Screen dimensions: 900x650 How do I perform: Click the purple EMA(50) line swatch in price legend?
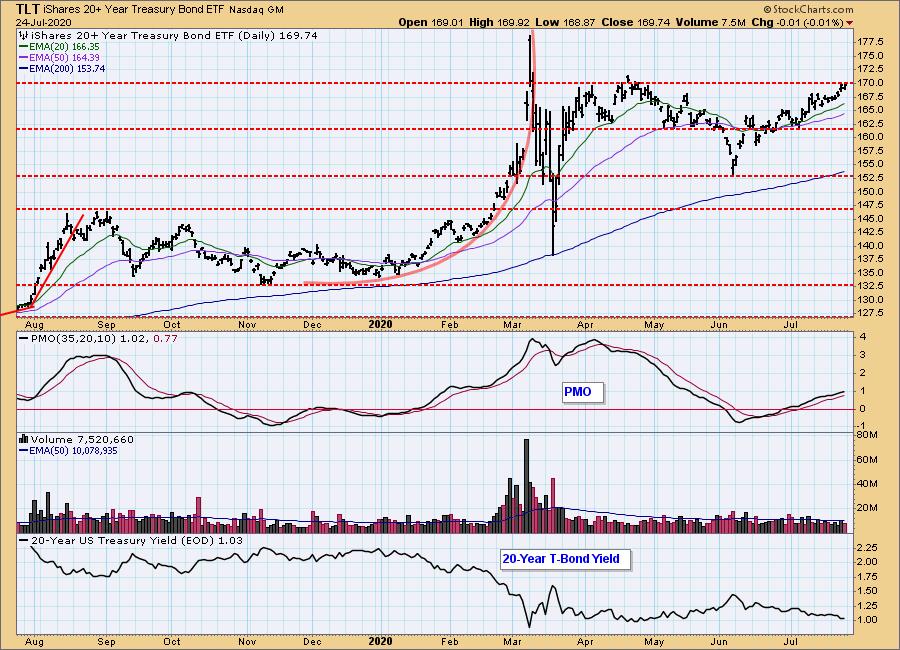24,57
